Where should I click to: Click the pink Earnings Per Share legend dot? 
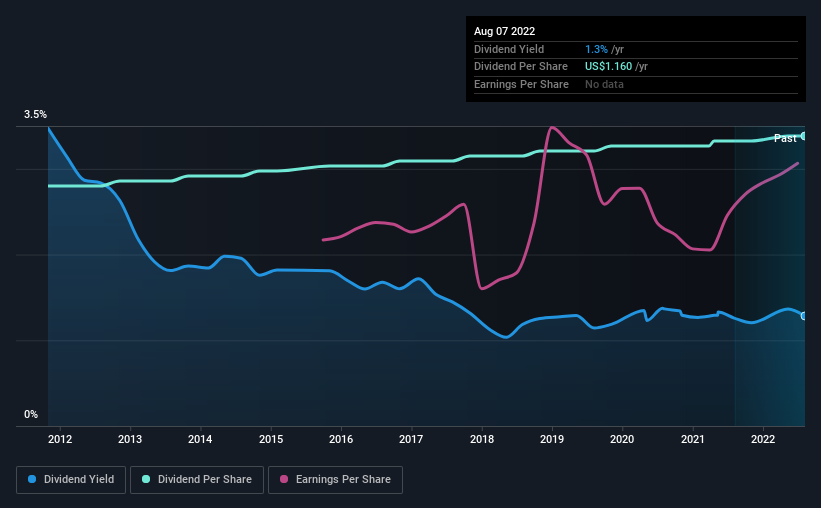(x=285, y=480)
